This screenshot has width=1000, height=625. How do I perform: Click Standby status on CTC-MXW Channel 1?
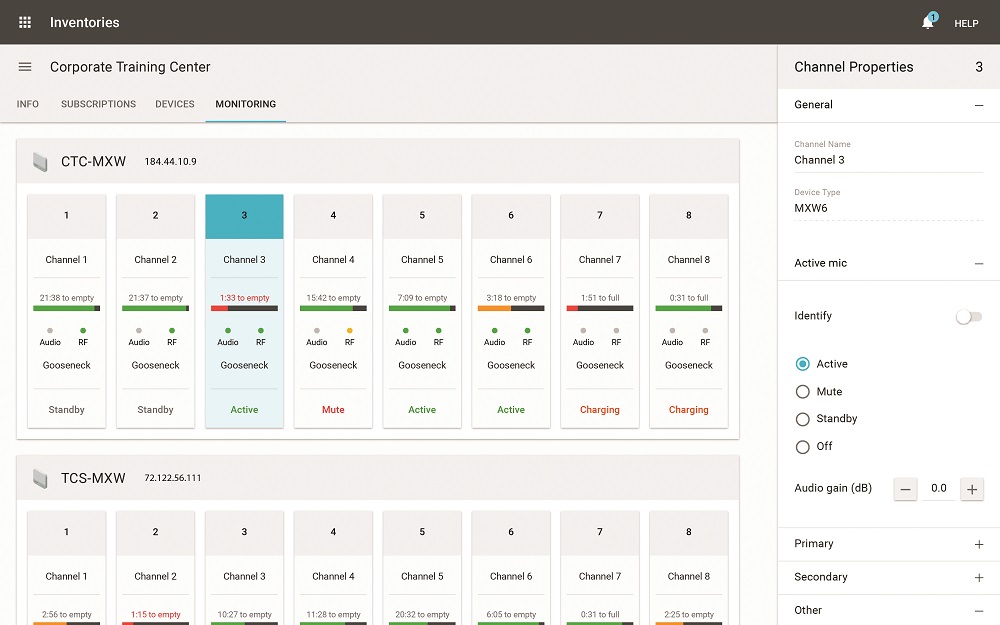pos(66,410)
